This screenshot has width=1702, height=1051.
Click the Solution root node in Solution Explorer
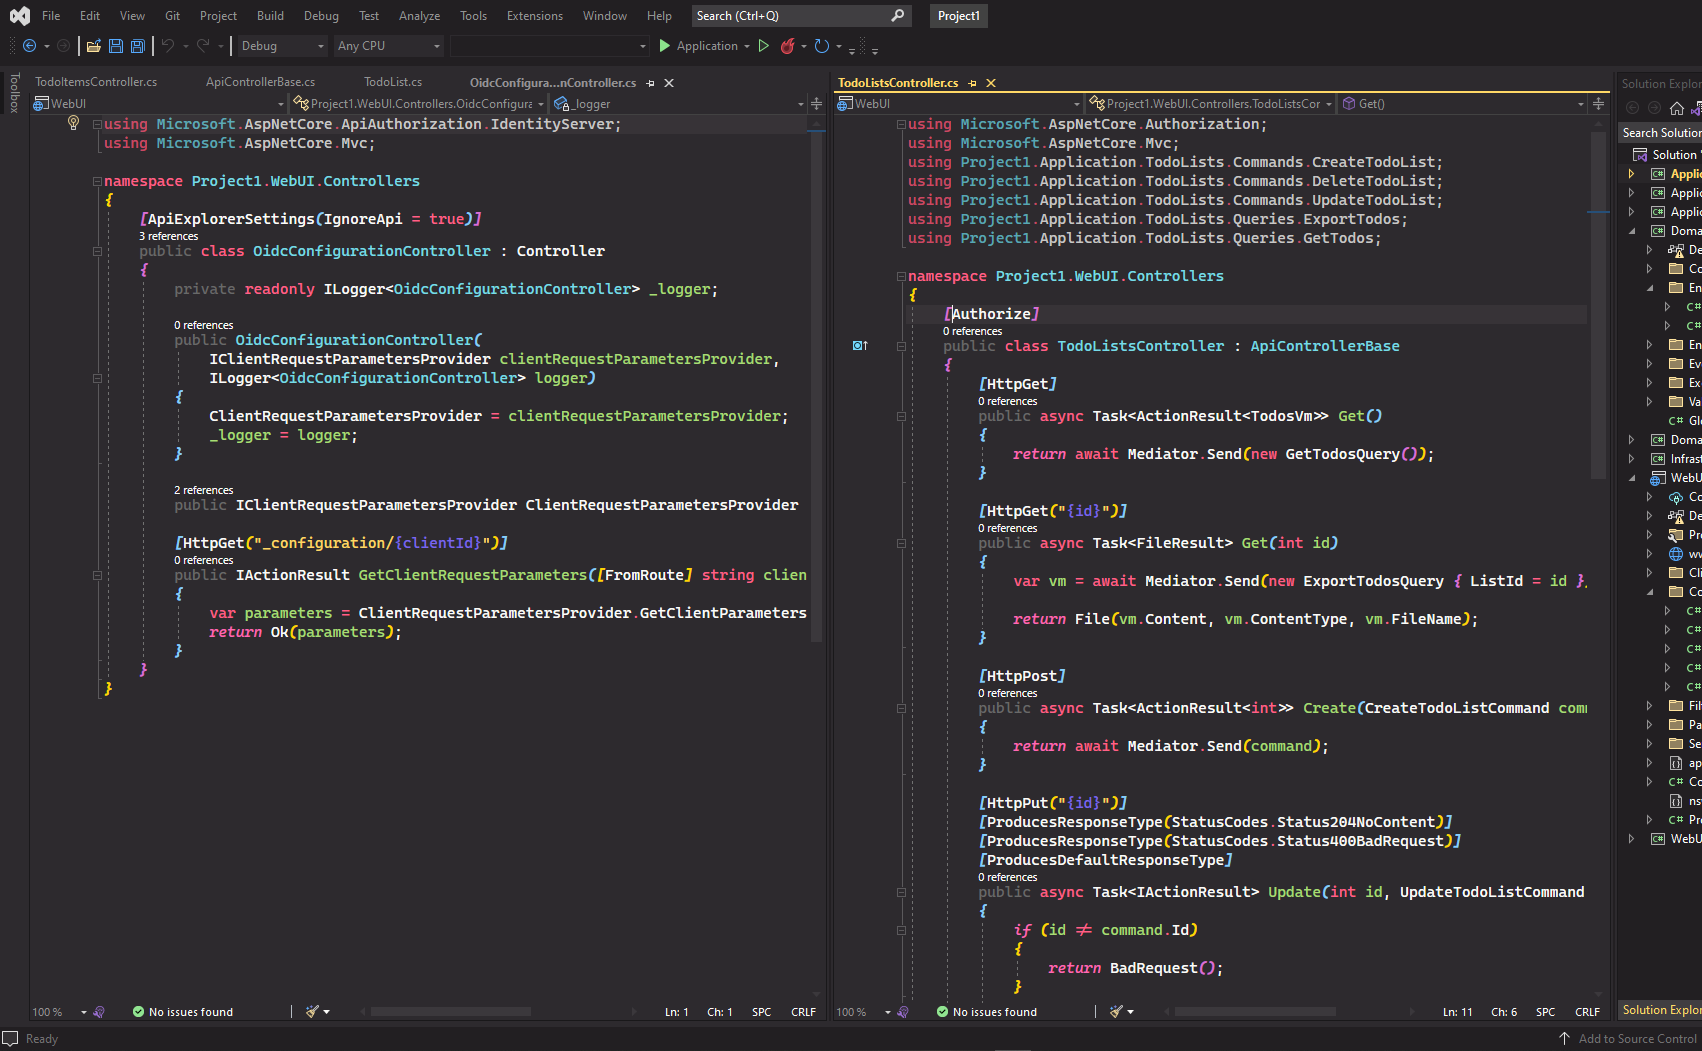pyautogui.click(x=1666, y=155)
